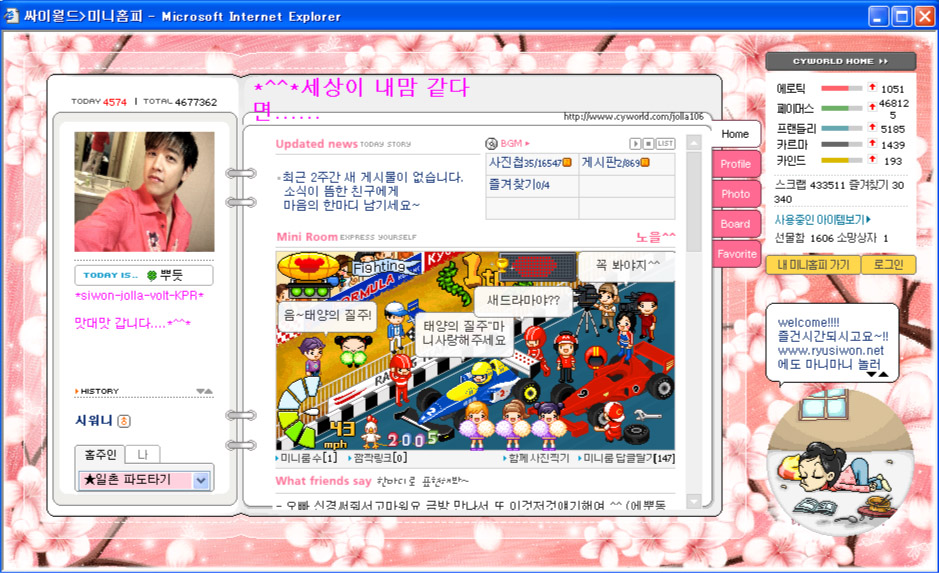This screenshot has height=573, width=939.
Task: Click the 노을^^ mini room title
Action: [655, 237]
